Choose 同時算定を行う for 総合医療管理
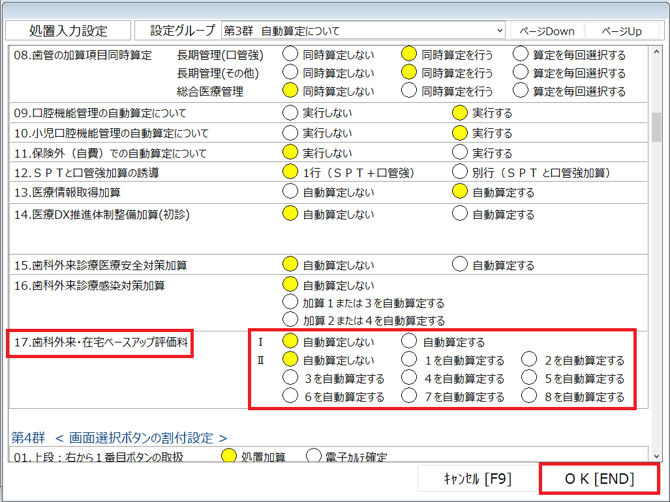Screen dimensions: 670x502 [x=409, y=92]
